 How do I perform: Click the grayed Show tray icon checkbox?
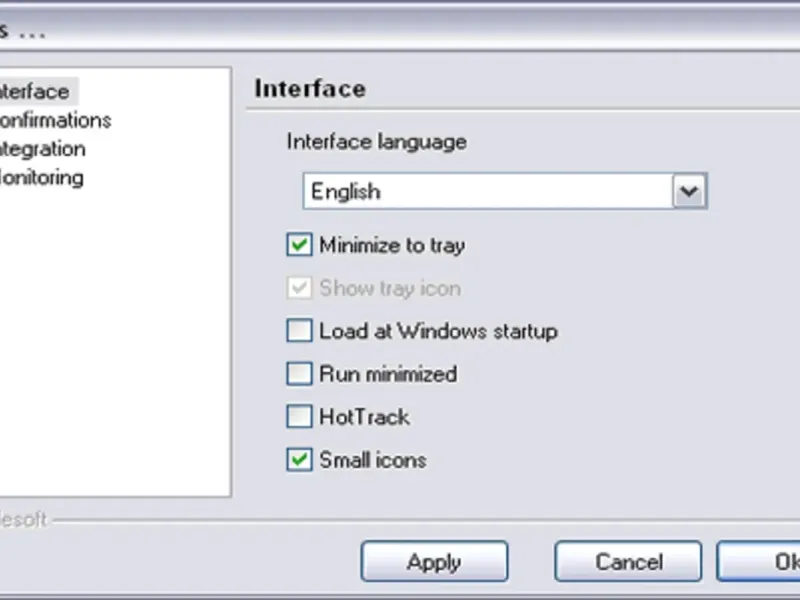coord(299,288)
